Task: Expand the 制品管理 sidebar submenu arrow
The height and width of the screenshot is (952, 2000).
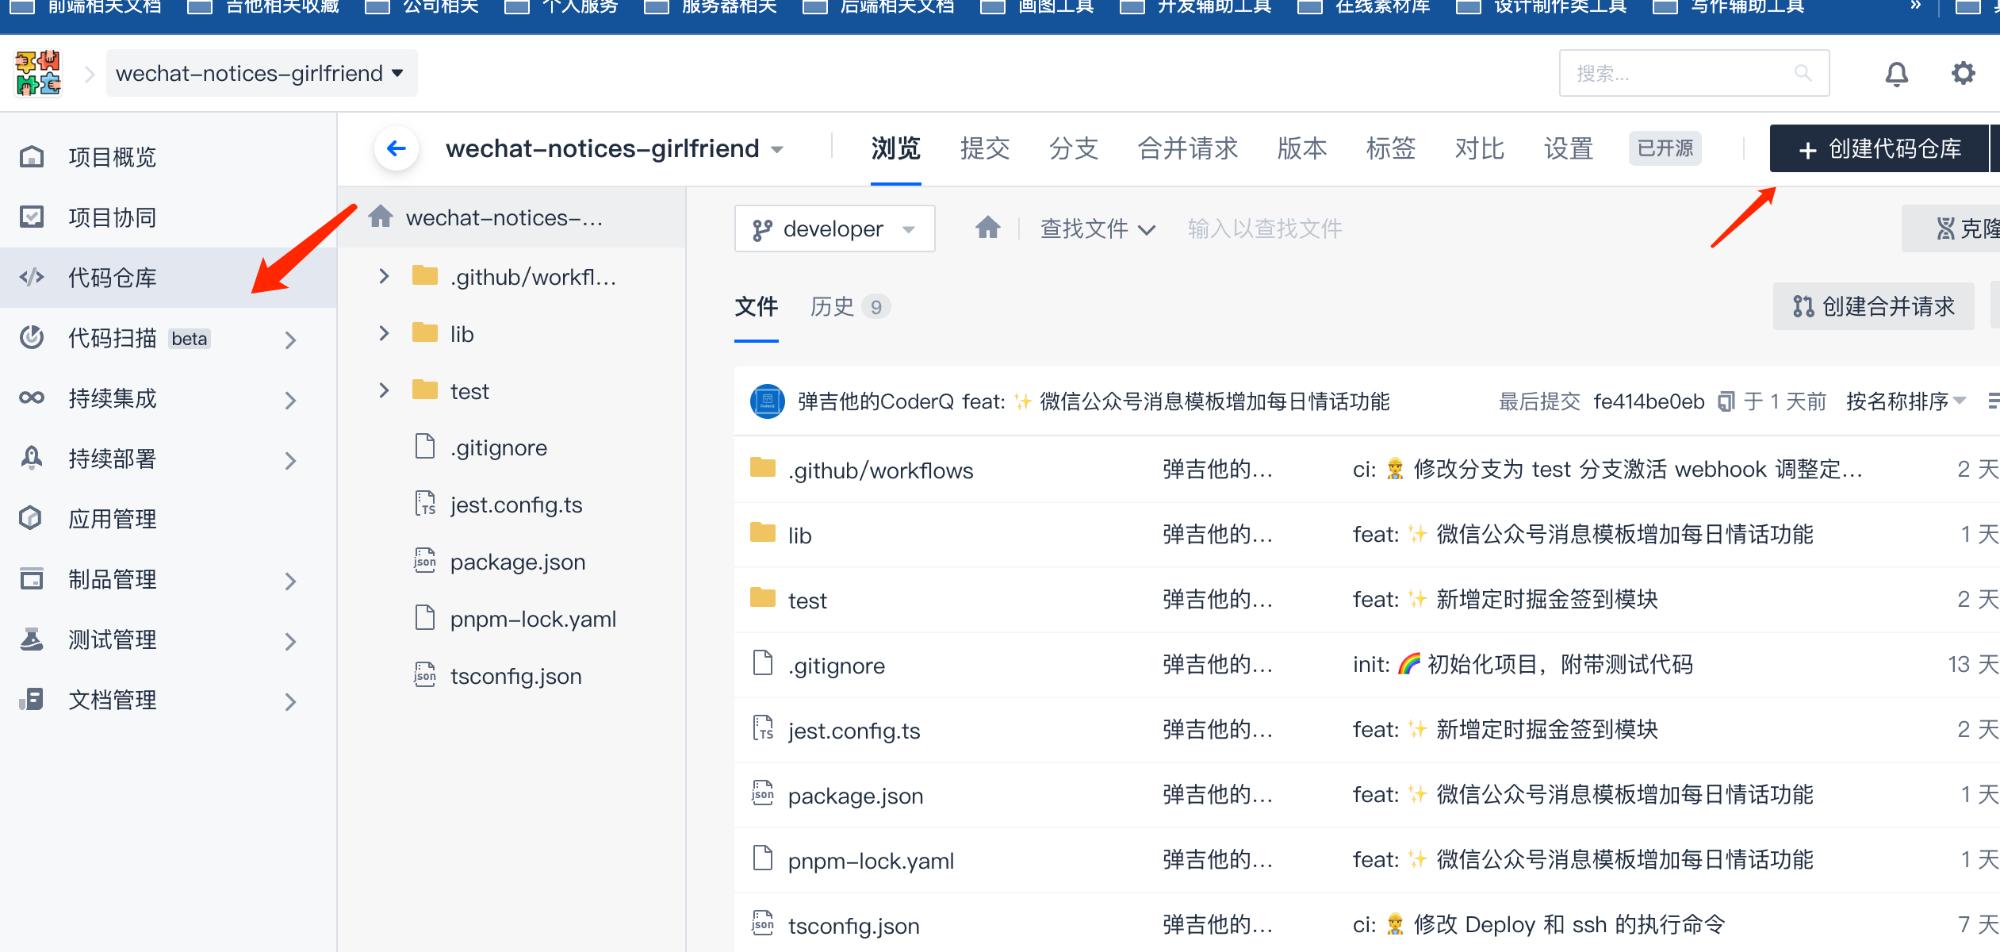Action: (290, 581)
